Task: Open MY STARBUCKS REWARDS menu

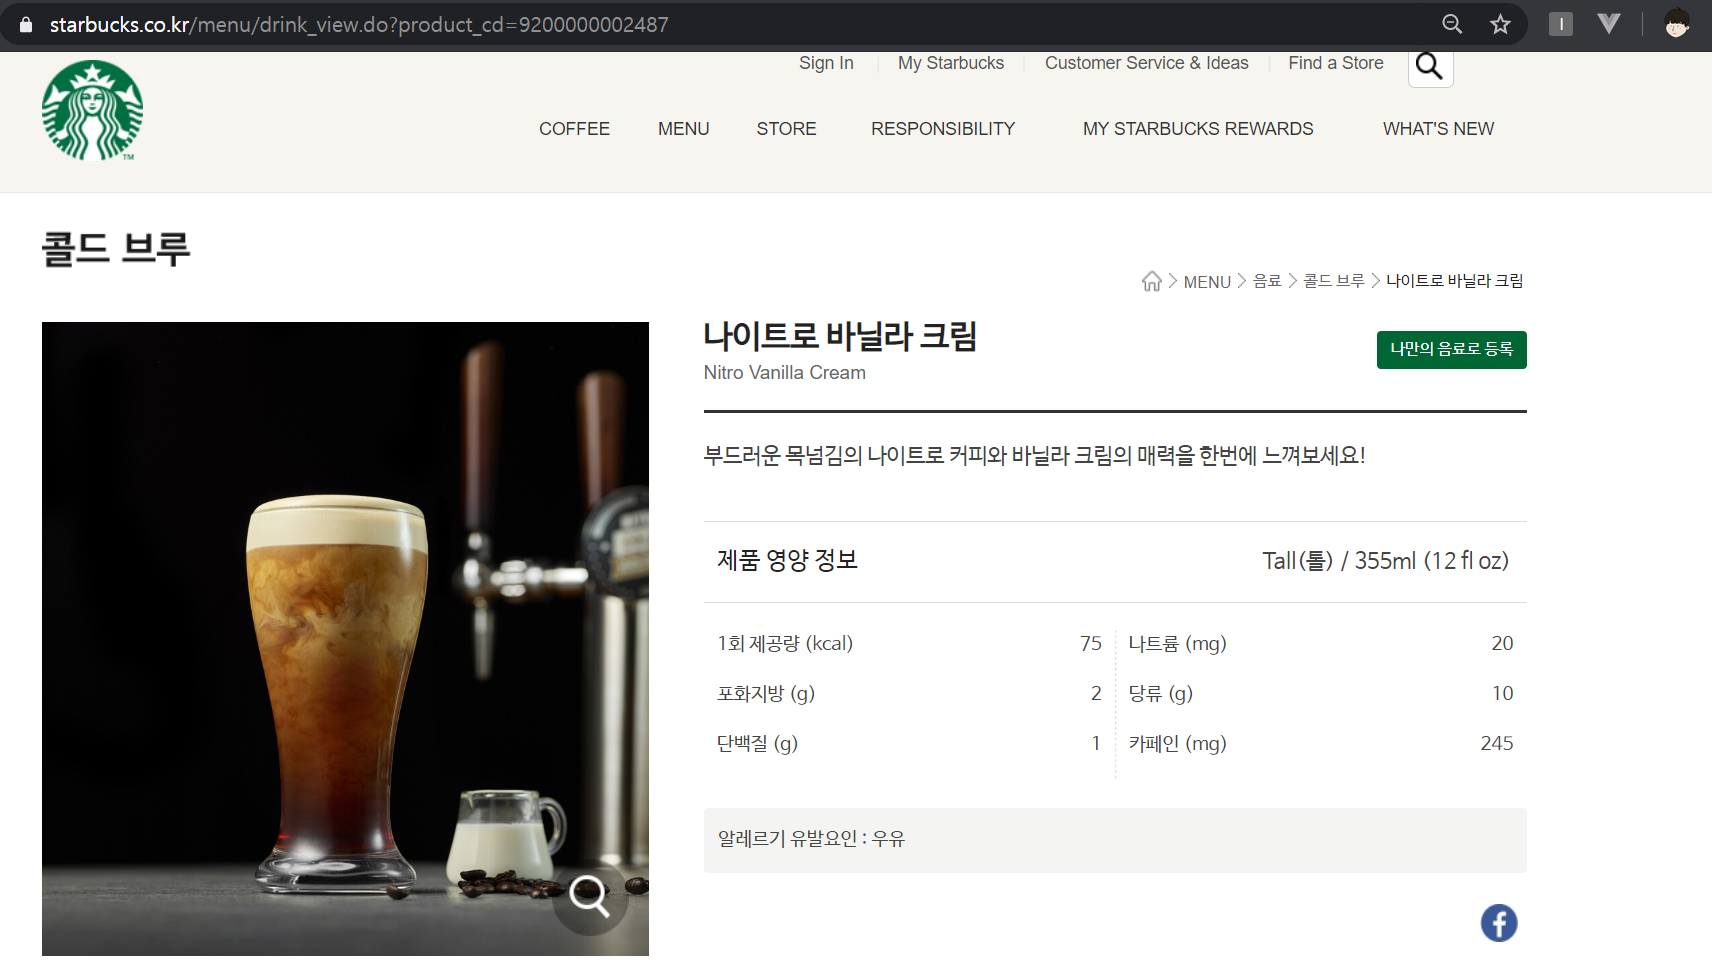Action: point(1198,129)
